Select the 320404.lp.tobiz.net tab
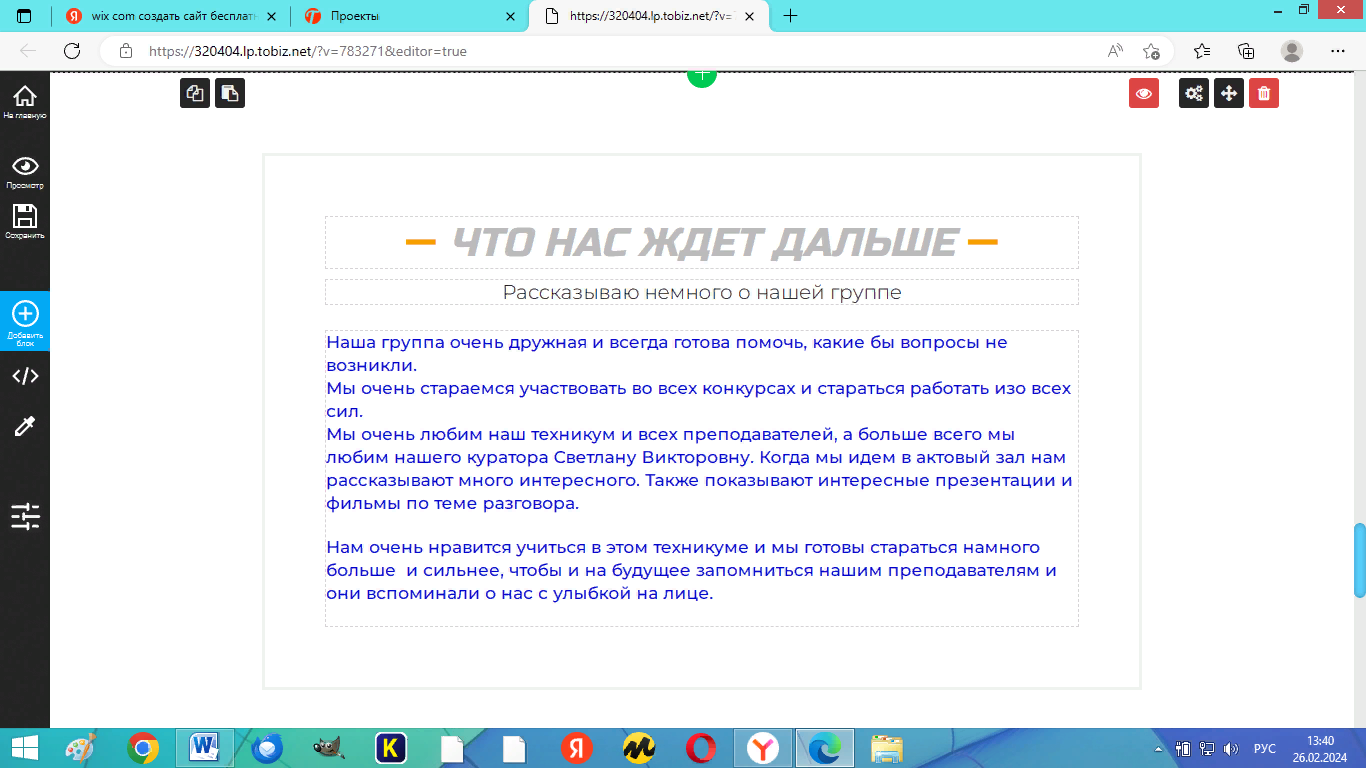Image resolution: width=1366 pixels, height=768 pixels. 651,16
